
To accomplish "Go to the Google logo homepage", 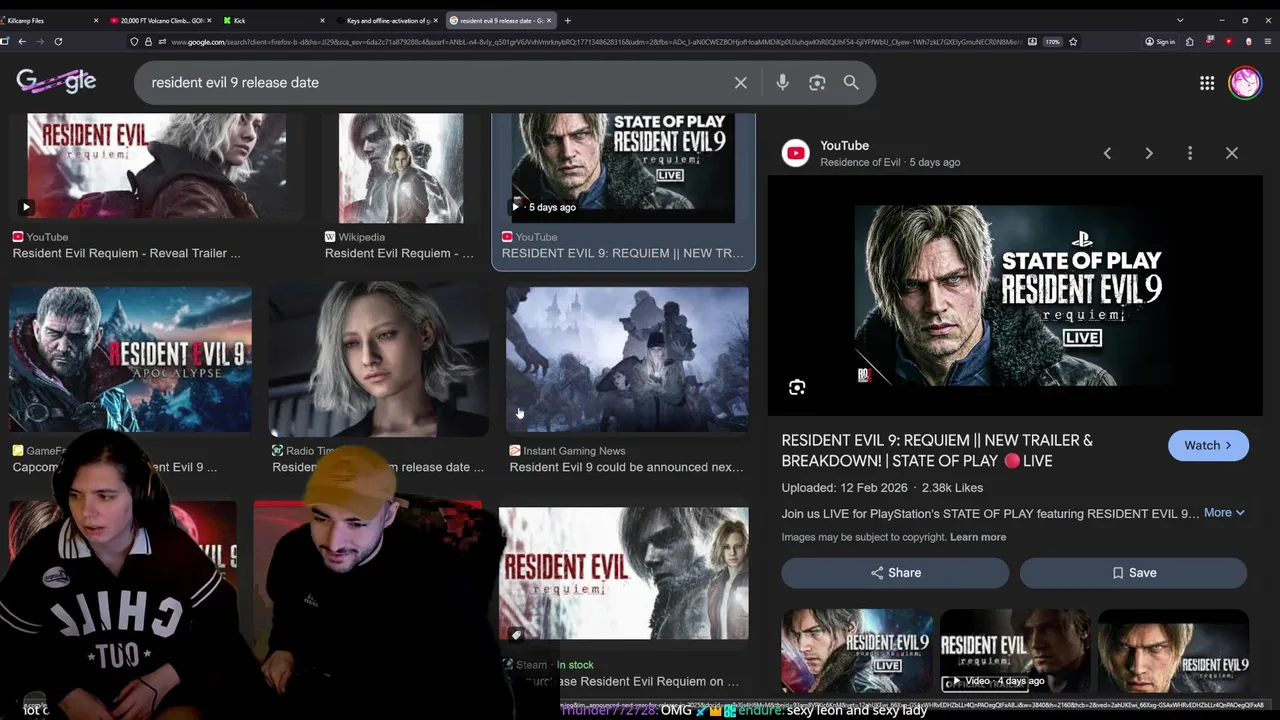I will (x=56, y=82).
